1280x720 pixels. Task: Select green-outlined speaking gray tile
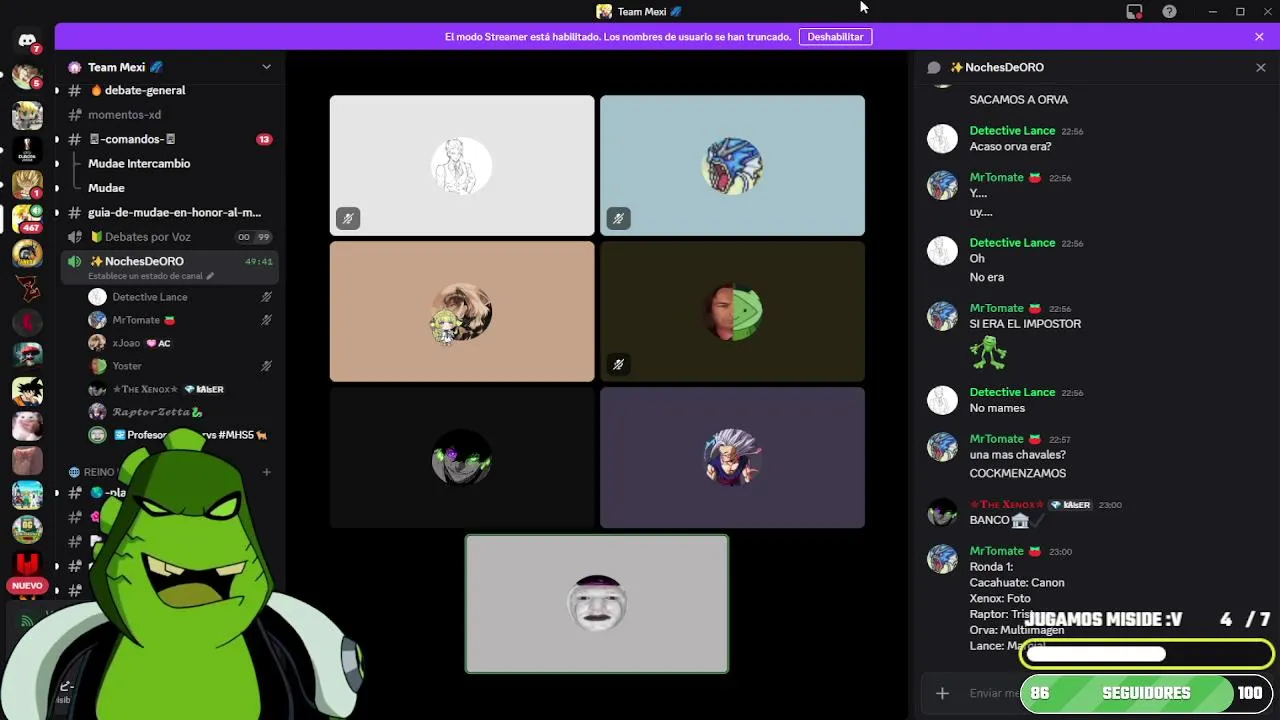(x=597, y=604)
